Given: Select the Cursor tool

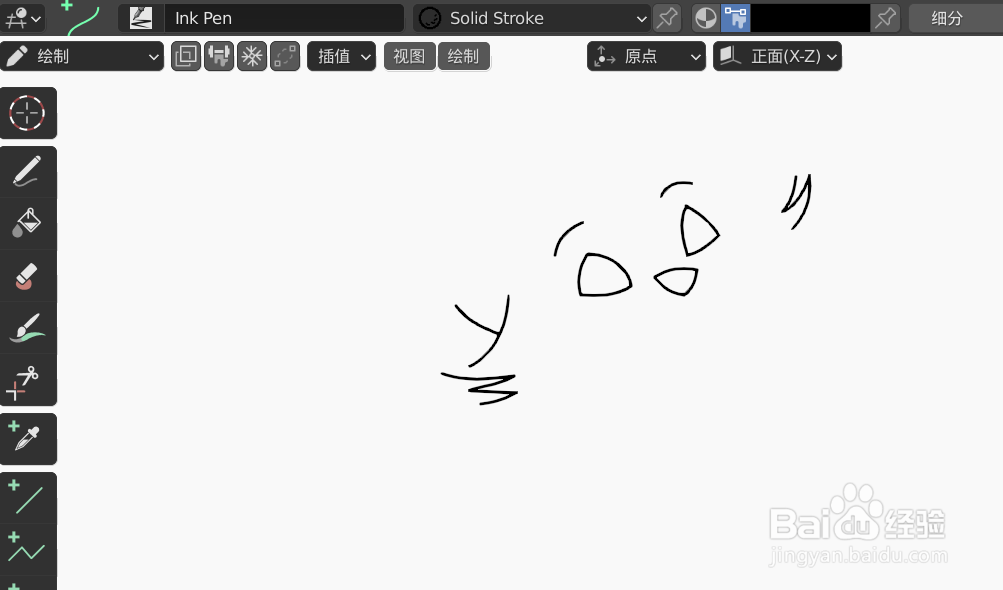Looking at the screenshot, I should click(28, 113).
